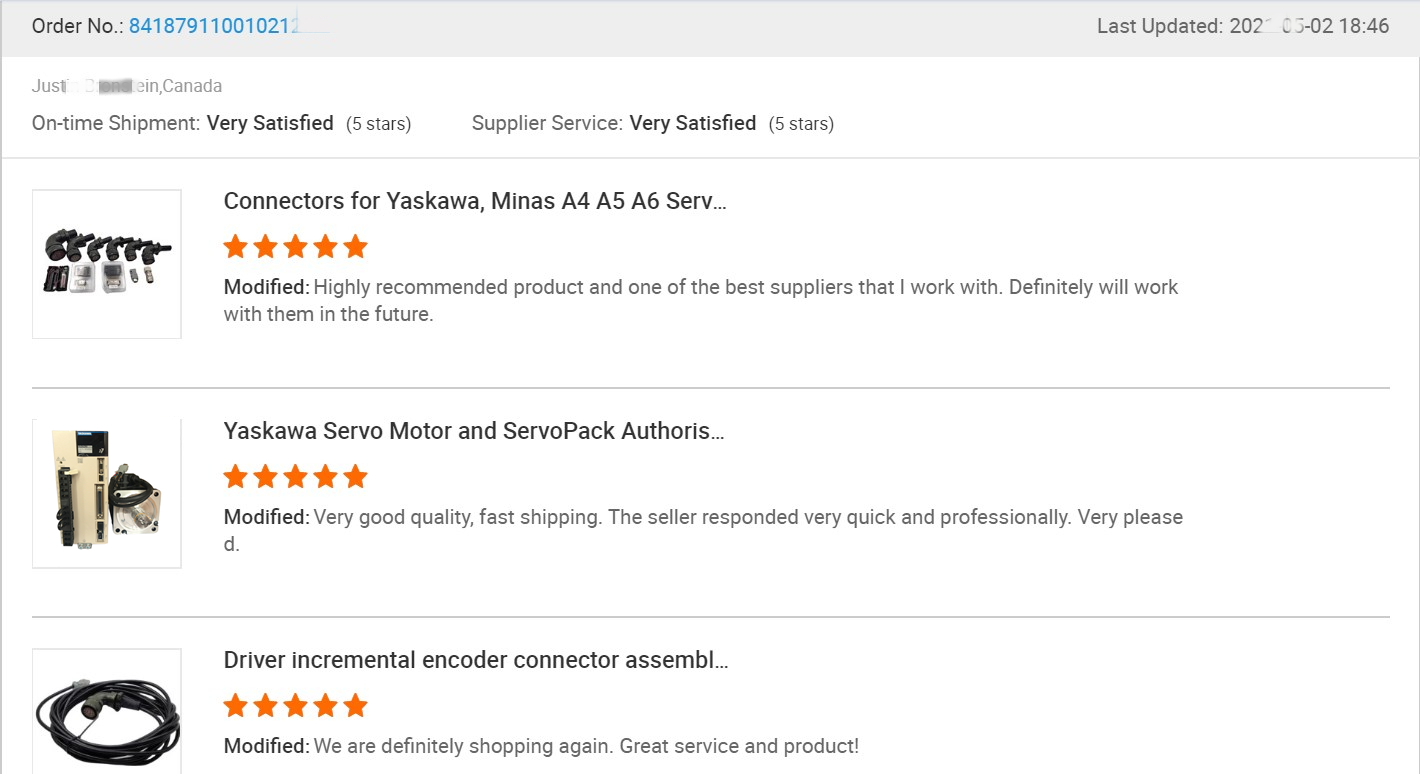Click the Supplier Service Very Satisfied rating
The width and height of the screenshot is (1420, 774).
pyautogui.click(x=693, y=123)
